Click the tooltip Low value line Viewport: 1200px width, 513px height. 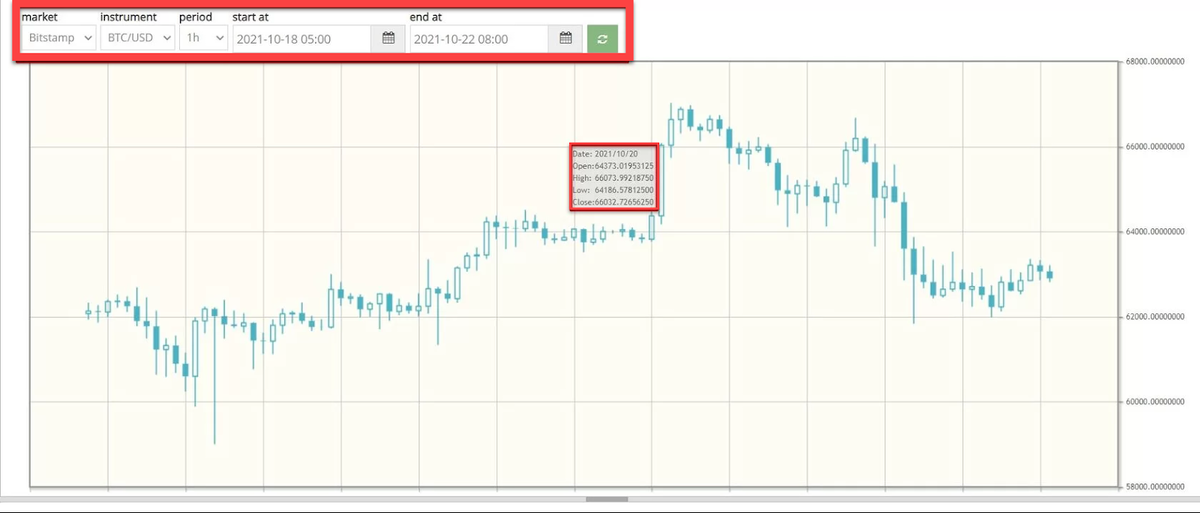tap(613, 190)
